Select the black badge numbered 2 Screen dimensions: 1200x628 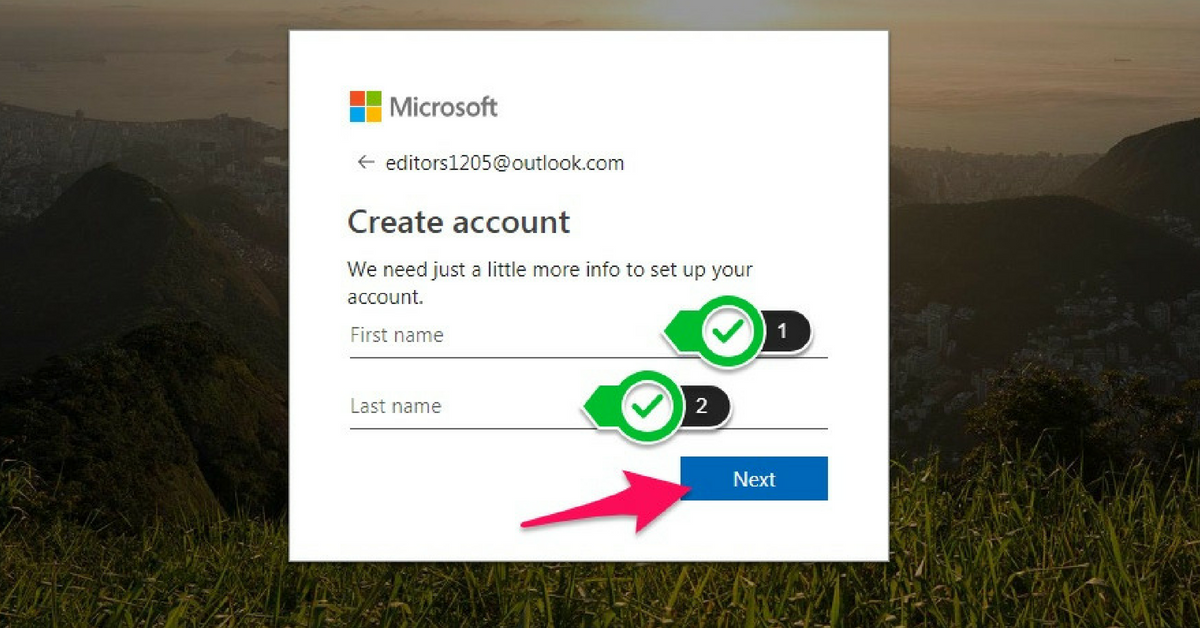click(x=703, y=406)
